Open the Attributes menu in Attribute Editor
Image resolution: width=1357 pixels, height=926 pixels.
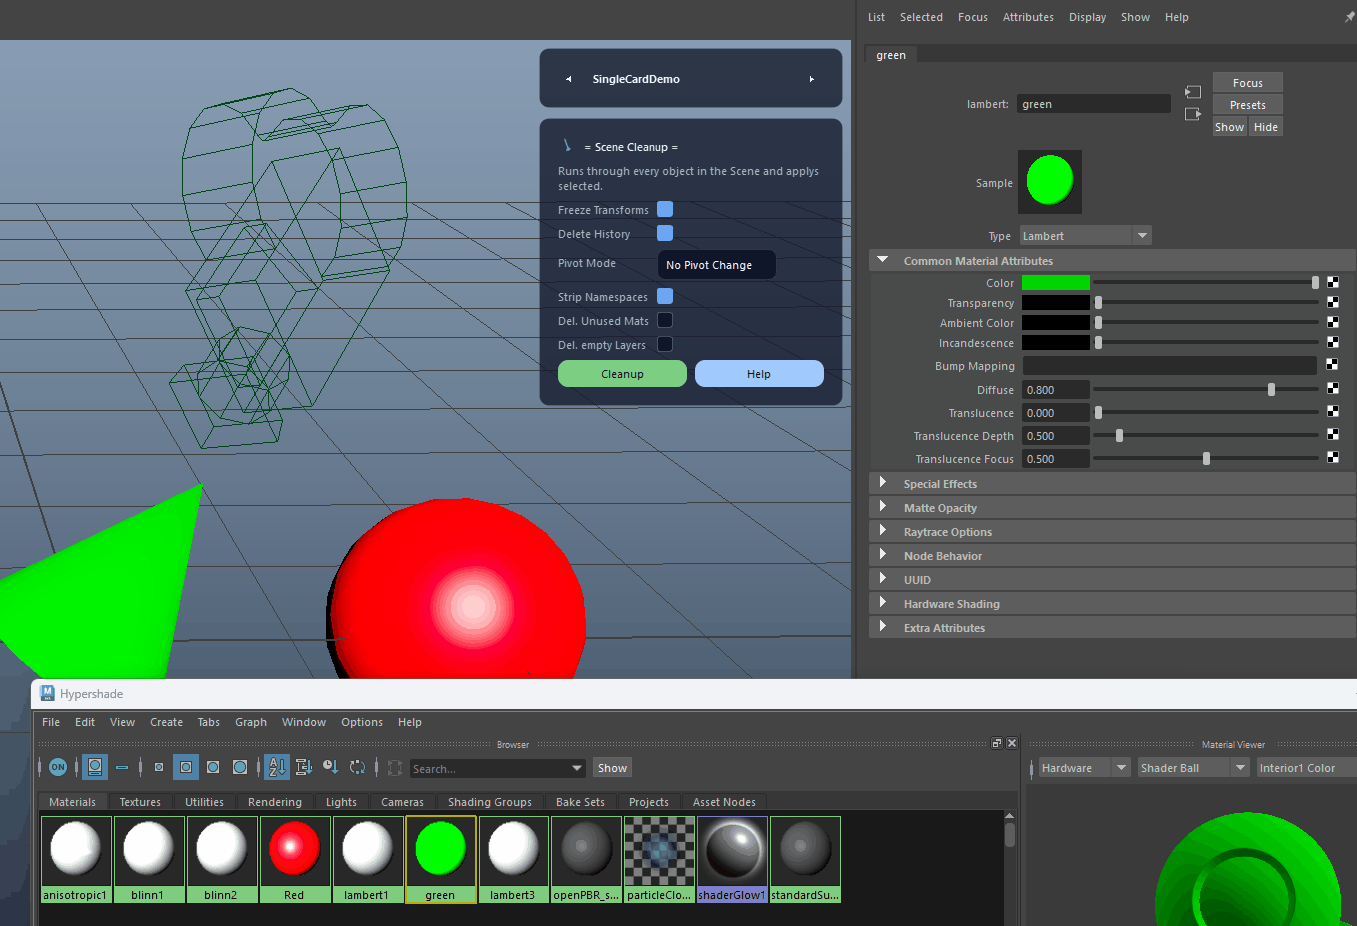click(1028, 17)
